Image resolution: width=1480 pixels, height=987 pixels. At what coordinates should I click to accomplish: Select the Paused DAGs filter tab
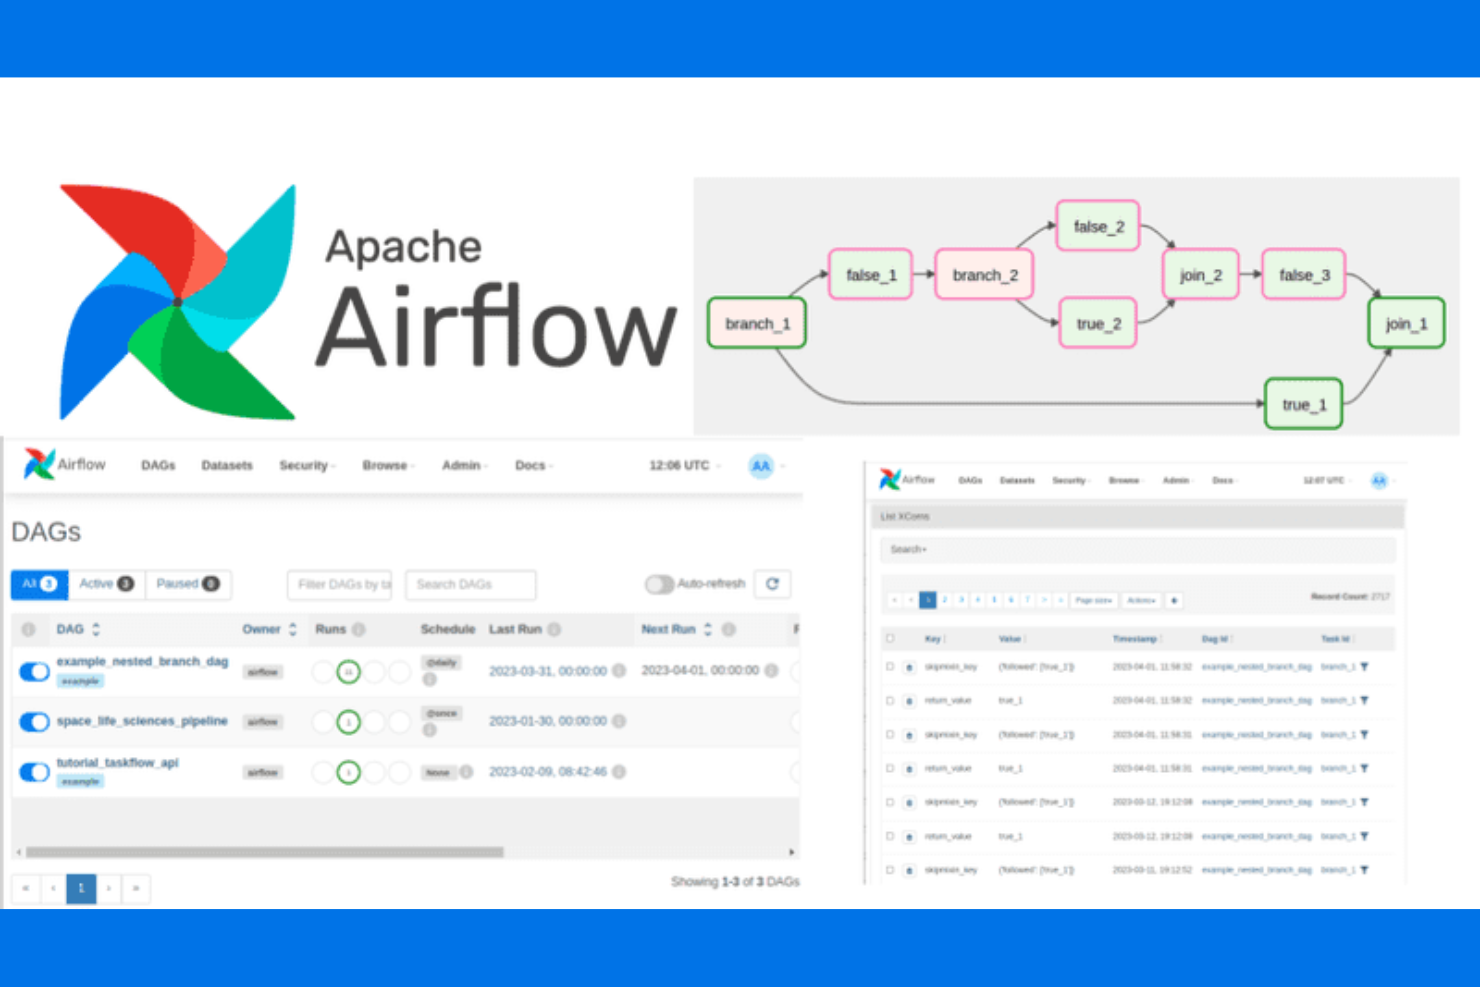(188, 584)
